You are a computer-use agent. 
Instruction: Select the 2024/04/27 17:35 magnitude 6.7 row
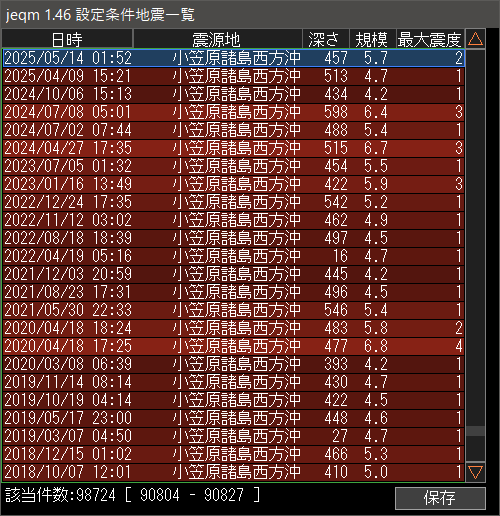point(234,148)
